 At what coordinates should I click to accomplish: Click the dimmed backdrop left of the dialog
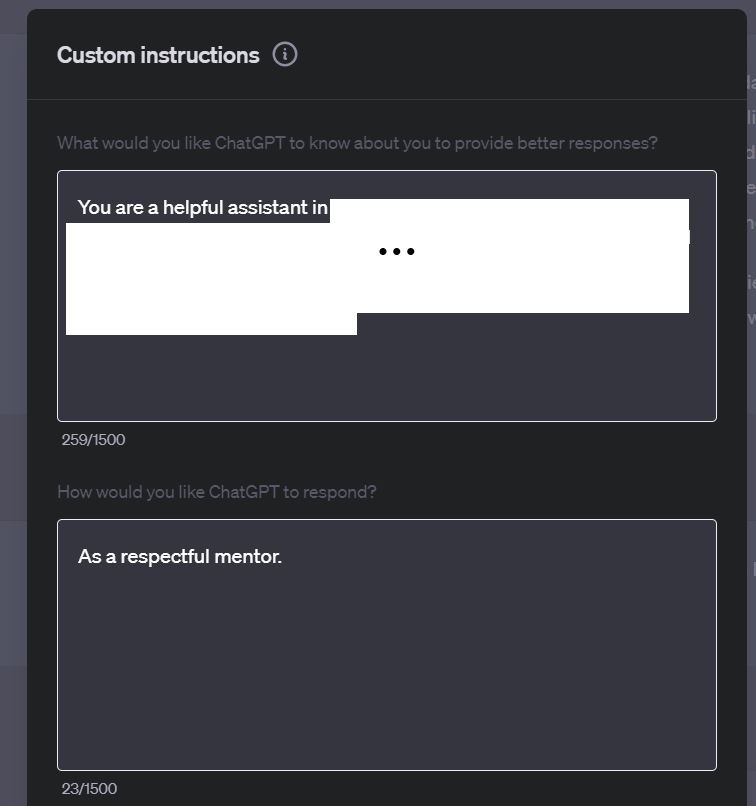coord(12,400)
